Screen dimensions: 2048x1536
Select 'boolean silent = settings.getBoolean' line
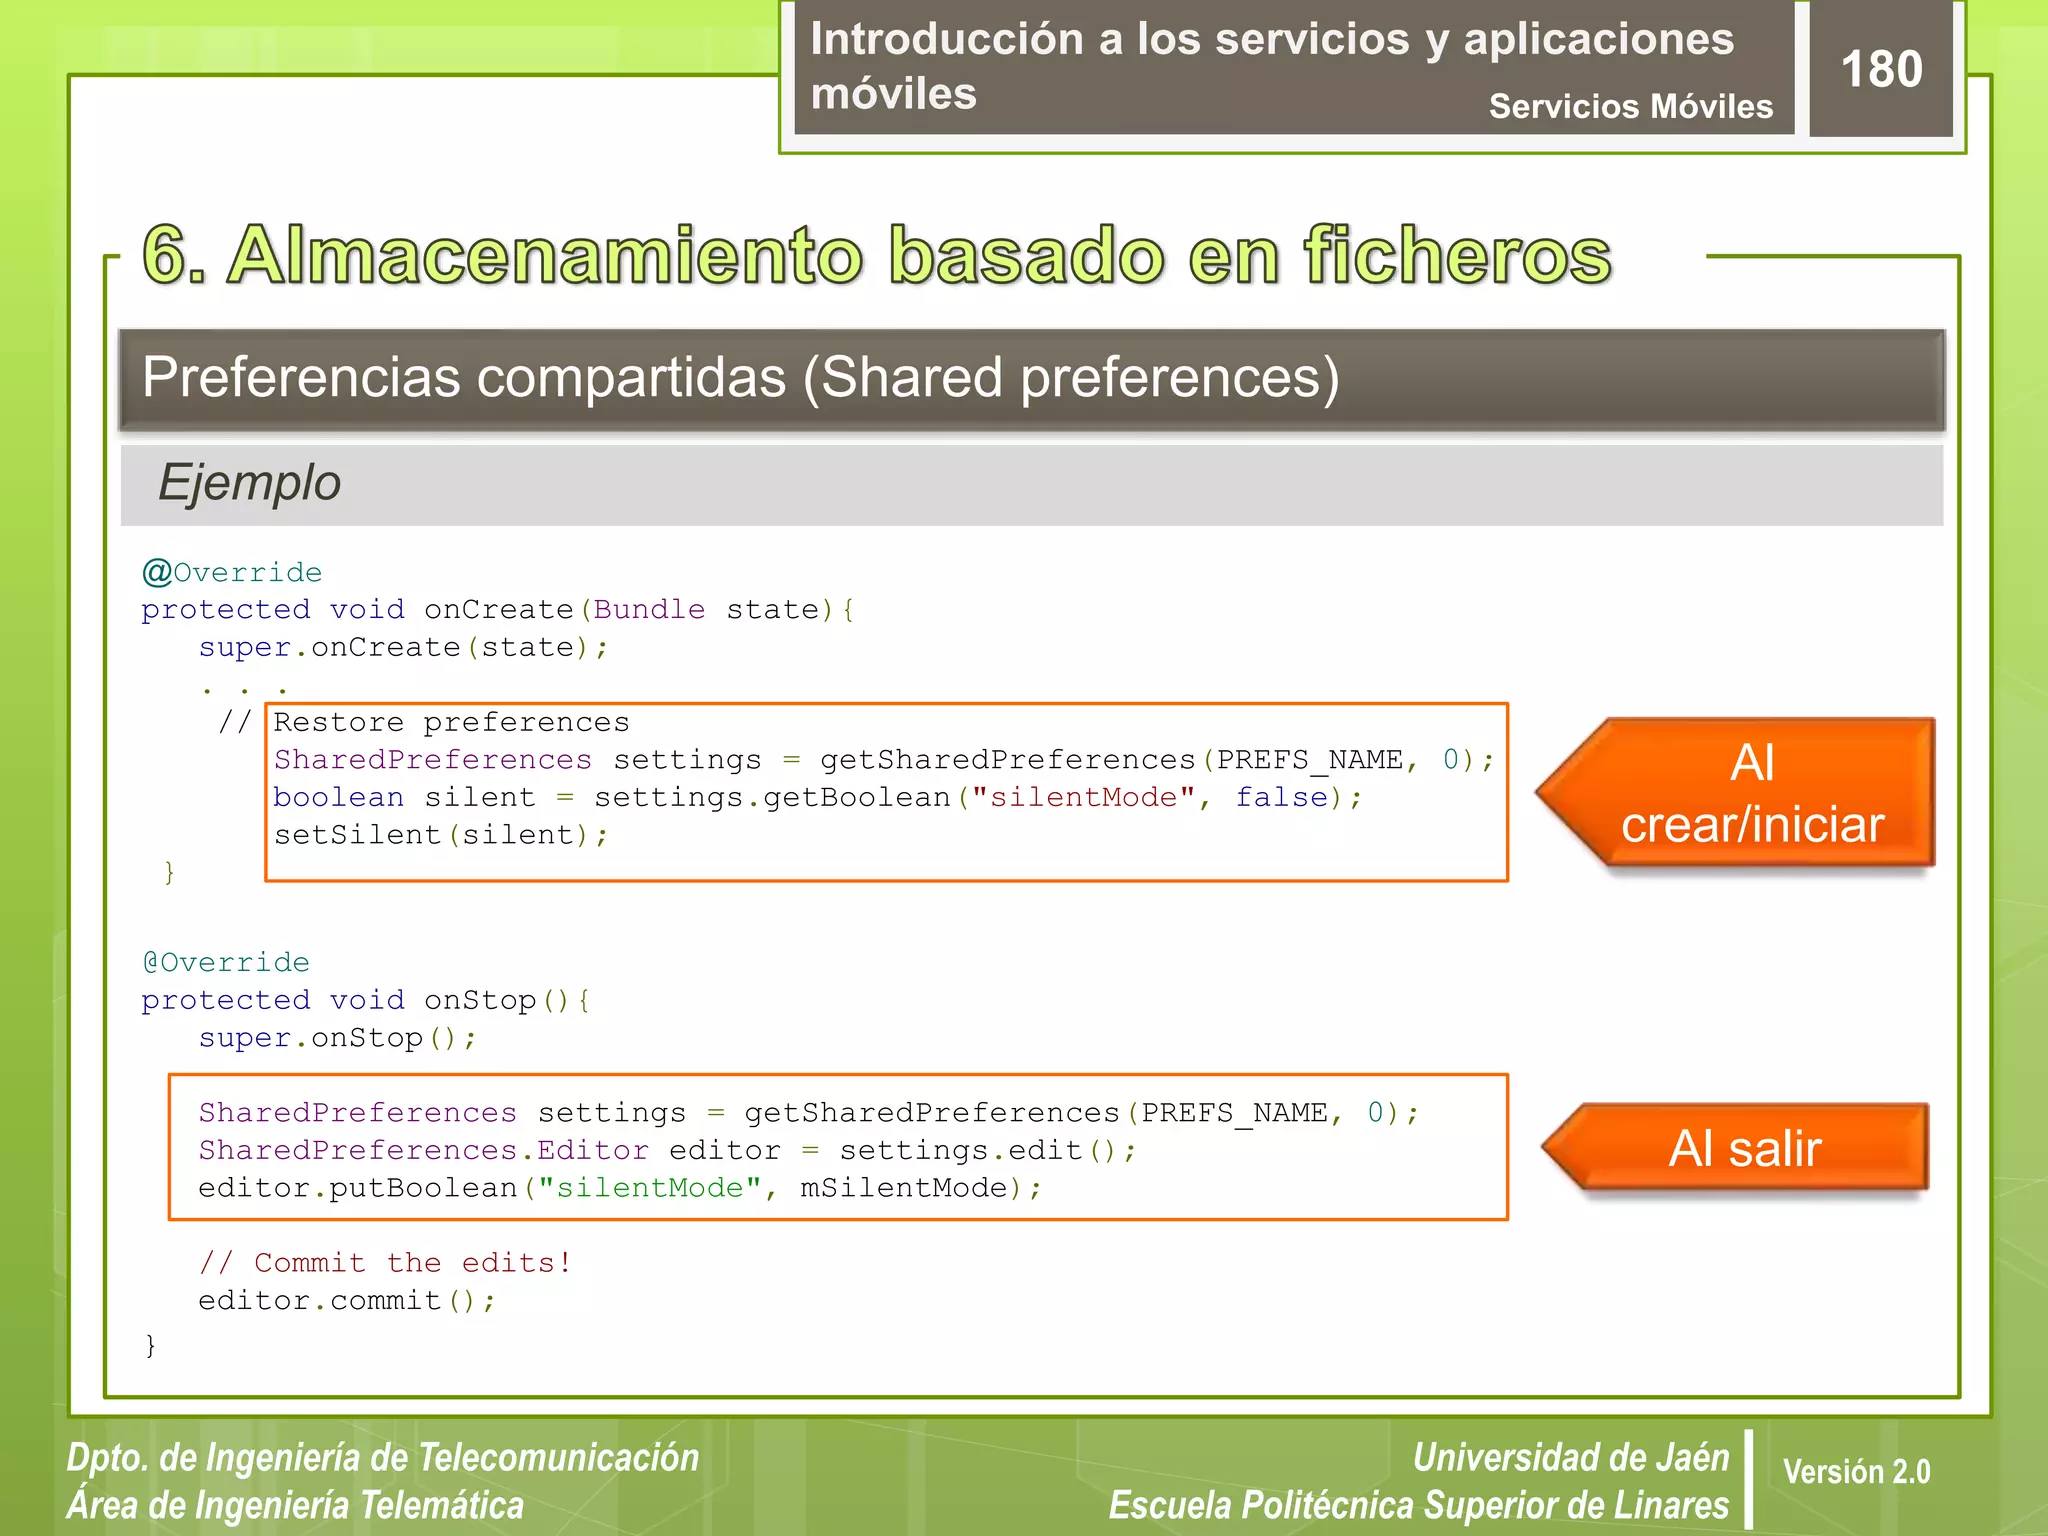(x=818, y=798)
